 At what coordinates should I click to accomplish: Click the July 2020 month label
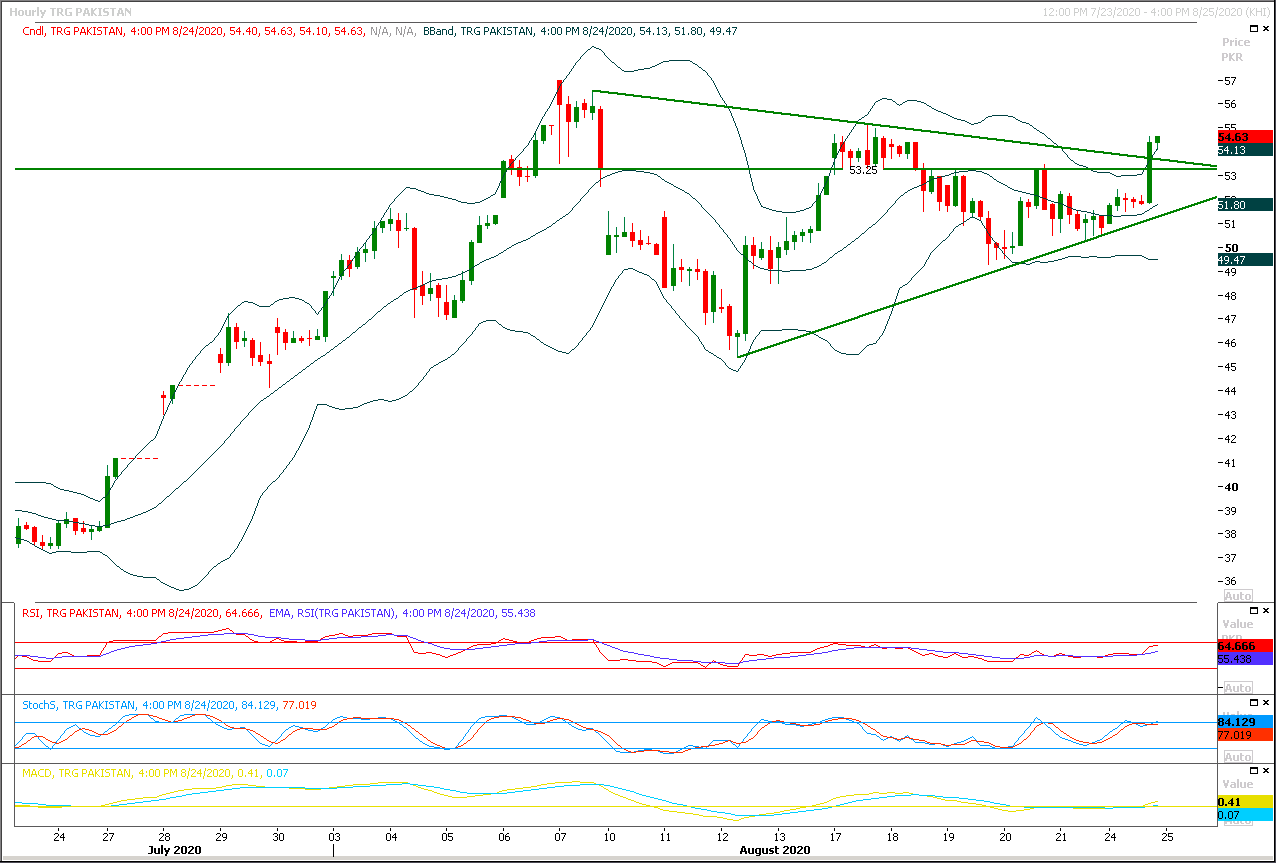coord(175,850)
